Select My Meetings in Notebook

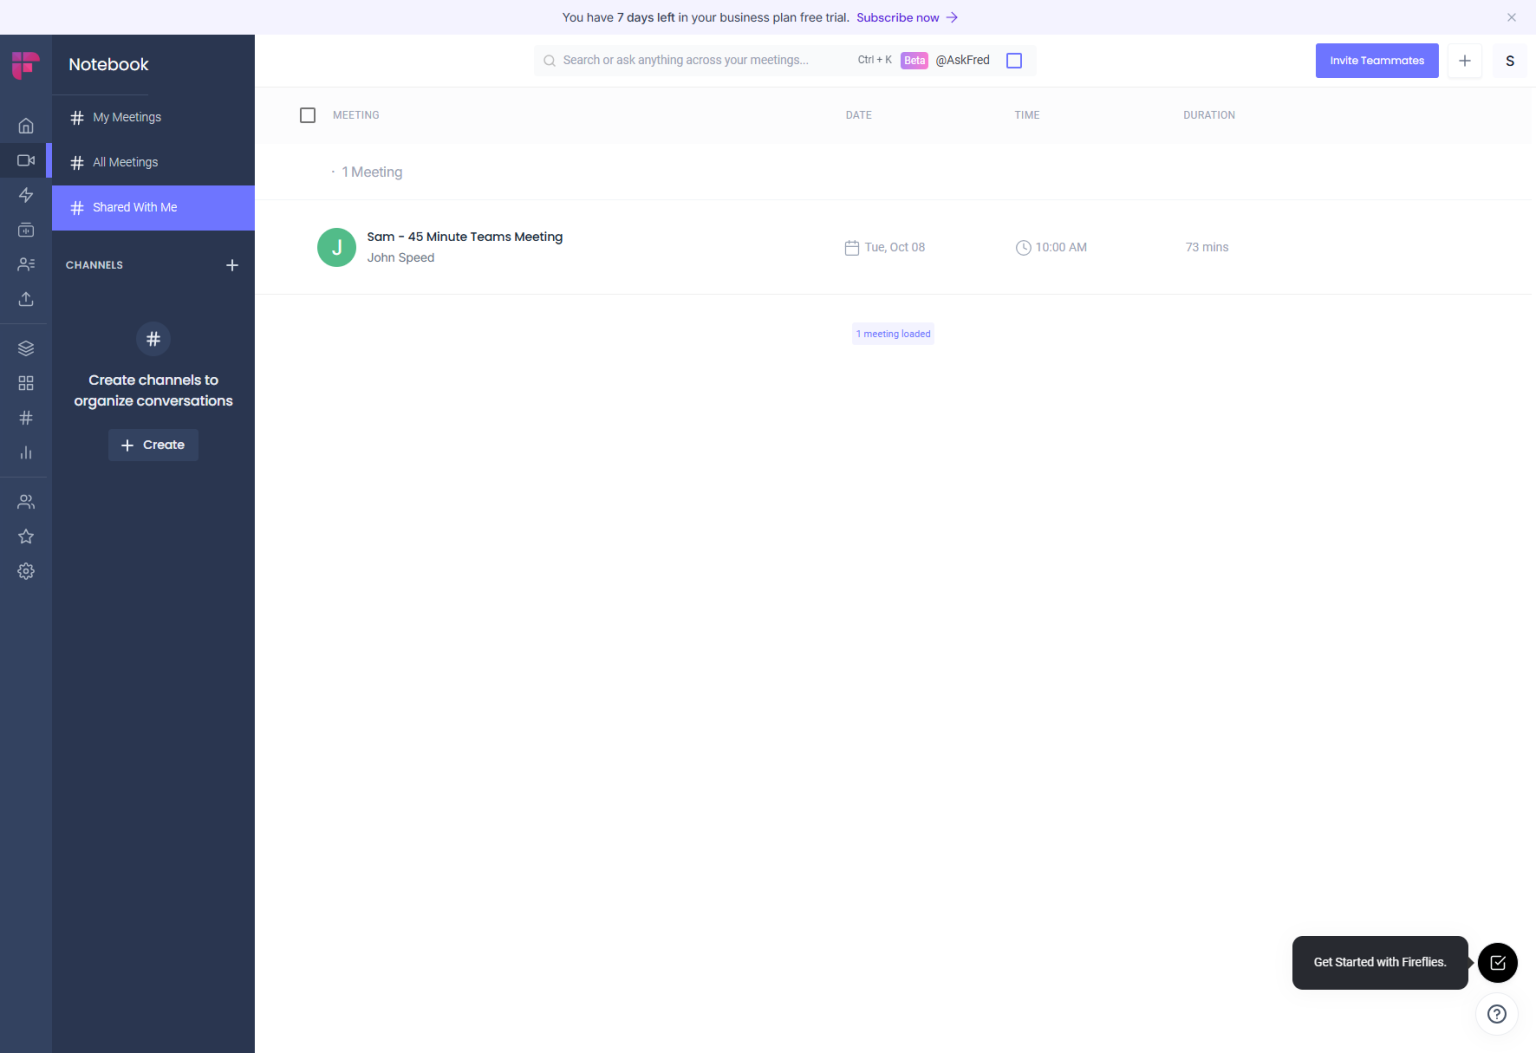[127, 118]
